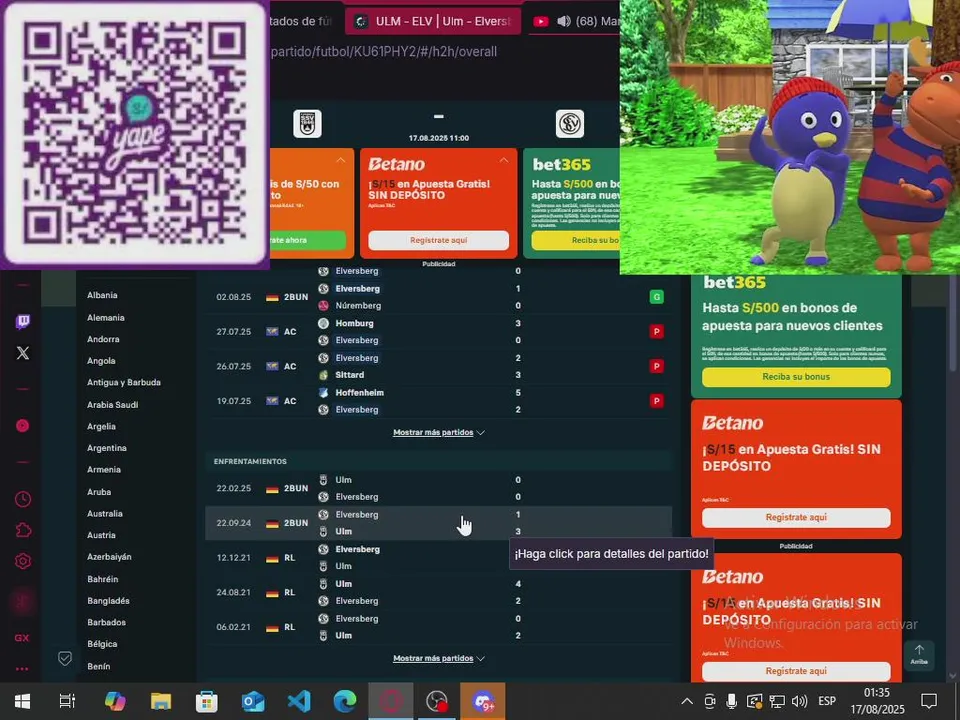Open Windows Start menu
This screenshot has width=960, height=720.
(x=23, y=701)
